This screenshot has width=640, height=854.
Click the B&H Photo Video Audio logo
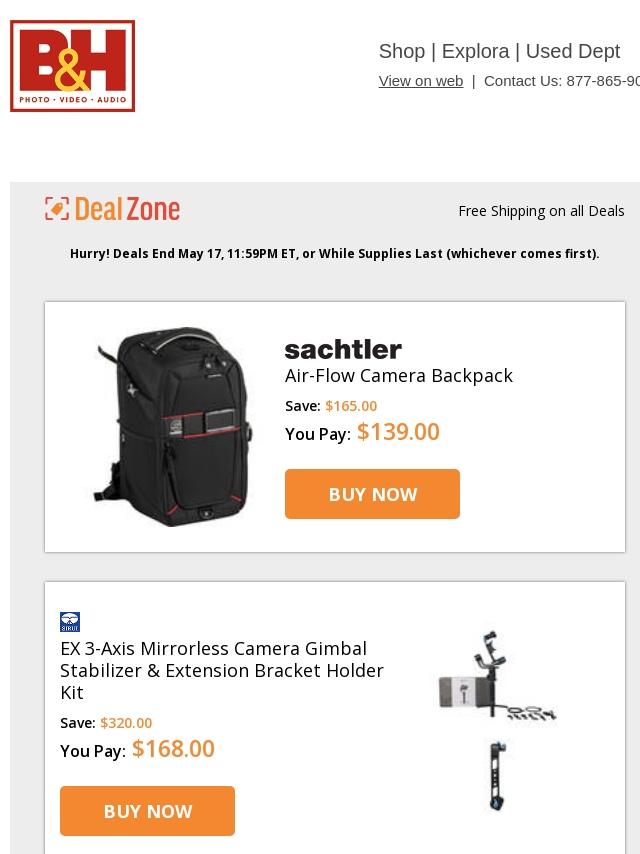(72, 66)
